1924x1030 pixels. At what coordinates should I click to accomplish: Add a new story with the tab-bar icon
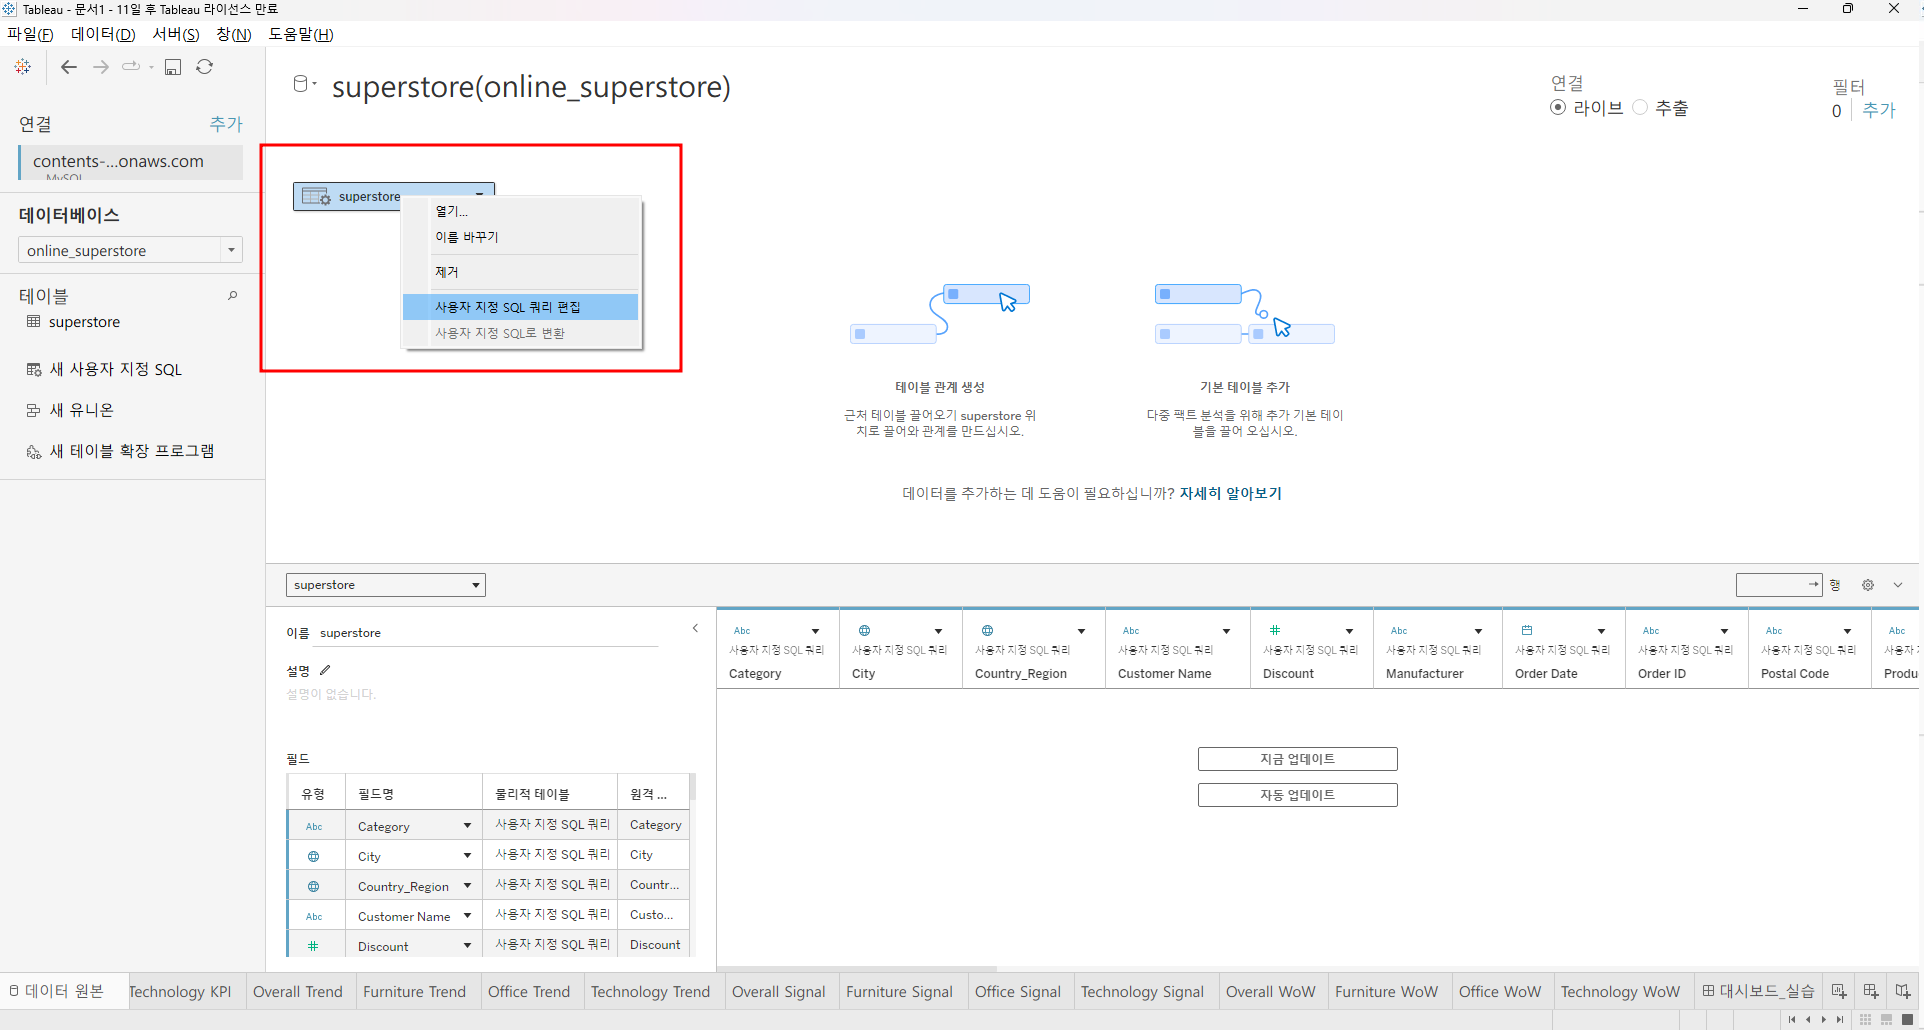tap(1903, 991)
